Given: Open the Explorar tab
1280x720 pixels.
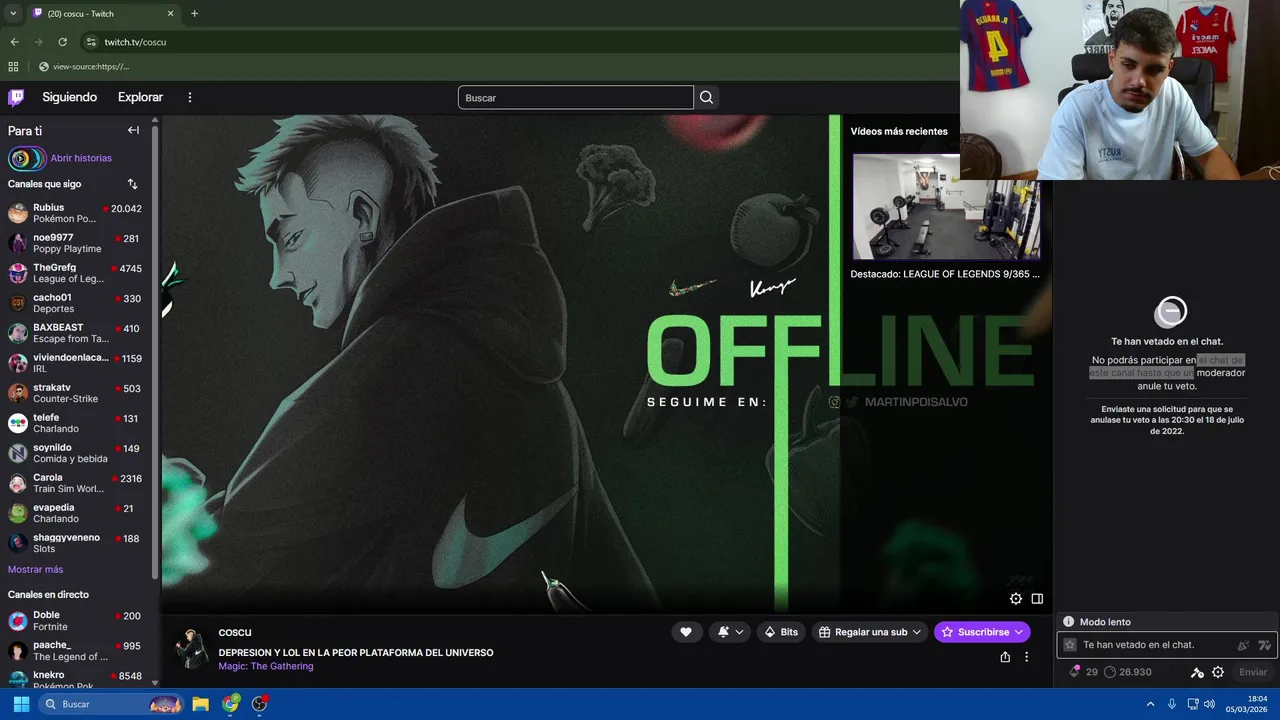Looking at the screenshot, I should coord(140,97).
